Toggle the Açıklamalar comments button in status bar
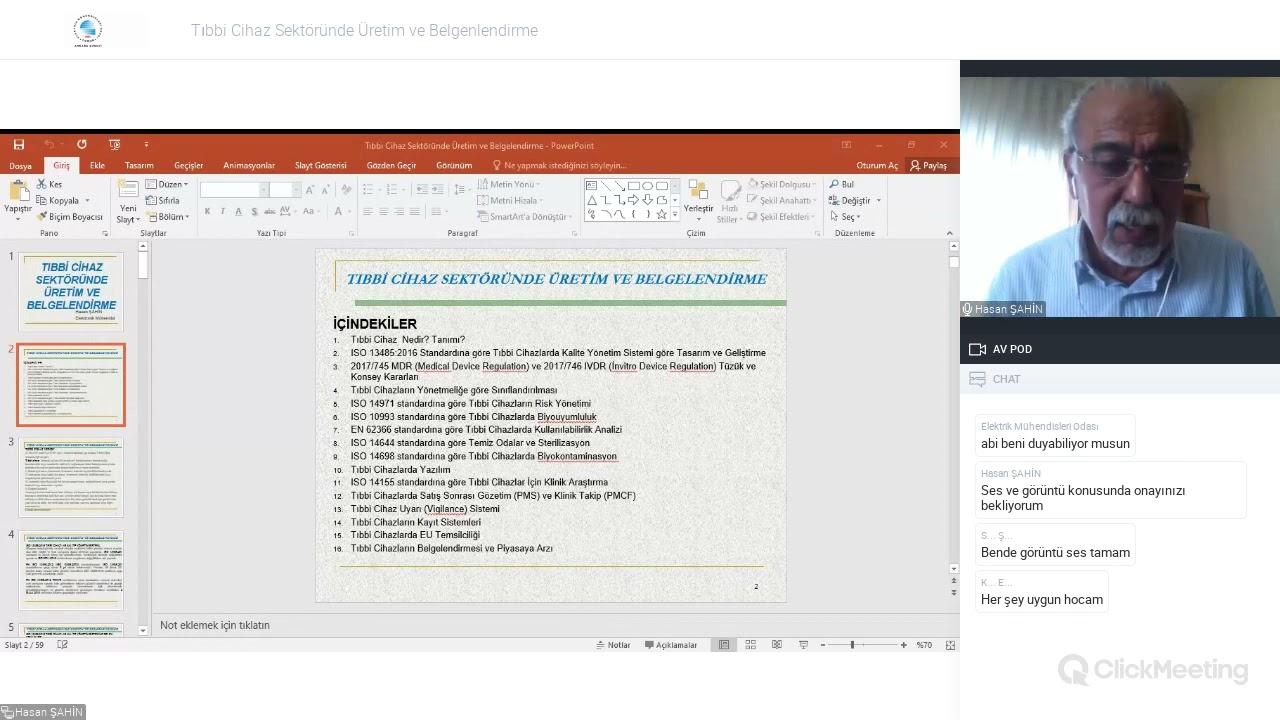Image resolution: width=1280 pixels, height=720 pixels. 671,645
